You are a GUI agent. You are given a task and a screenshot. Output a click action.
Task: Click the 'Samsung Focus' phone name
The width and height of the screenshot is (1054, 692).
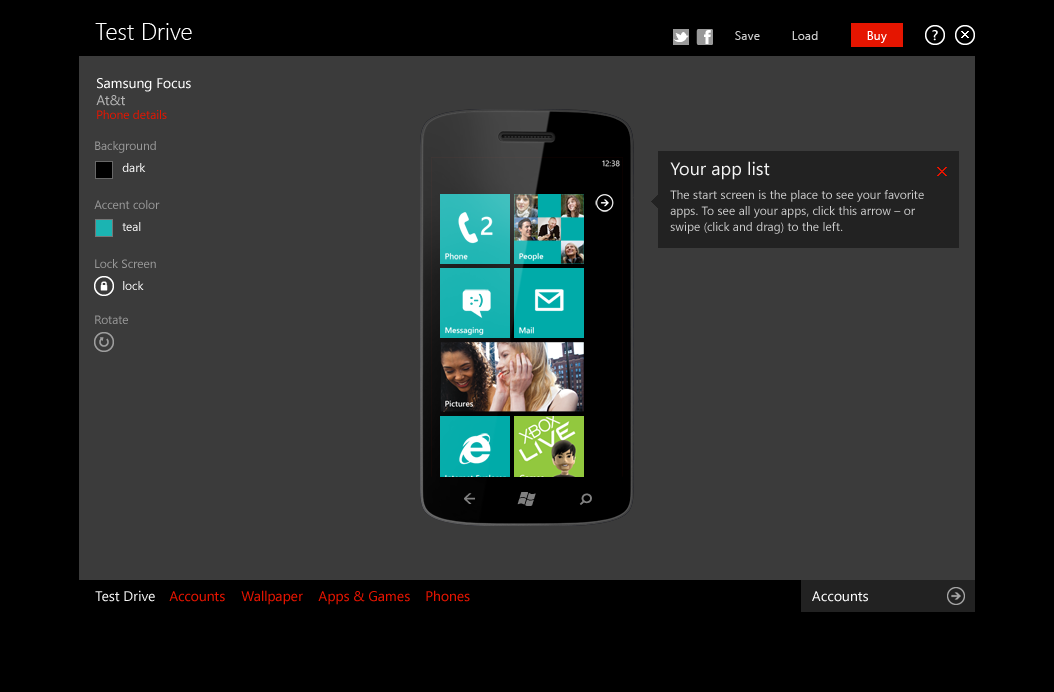143,83
